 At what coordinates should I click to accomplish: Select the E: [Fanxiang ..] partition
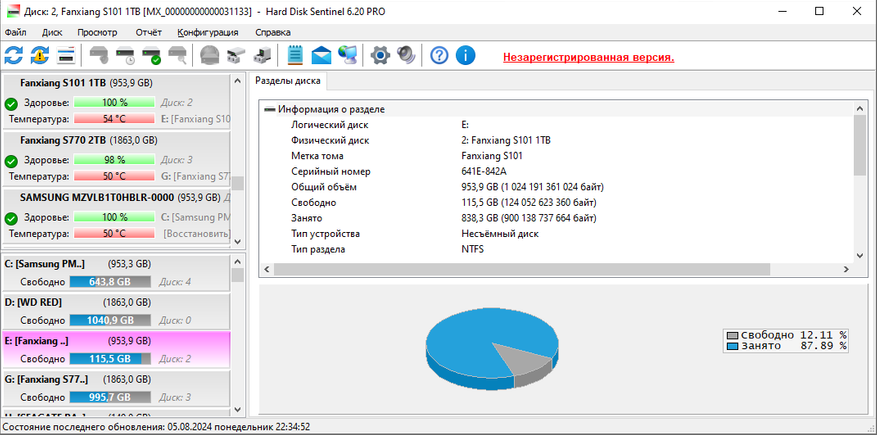click(116, 349)
